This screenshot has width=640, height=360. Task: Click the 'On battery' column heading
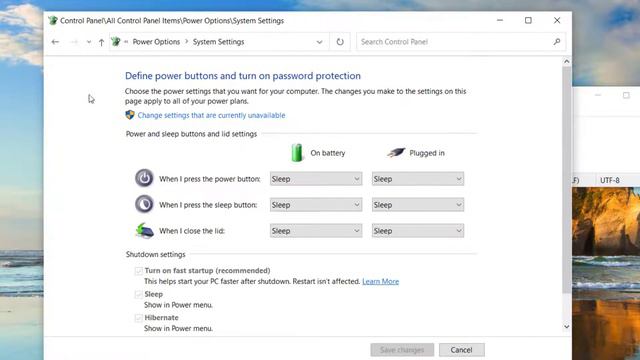coord(328,153)
